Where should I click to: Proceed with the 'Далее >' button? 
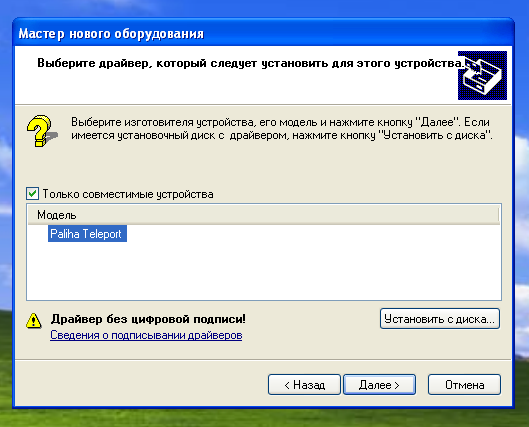(380, 385)
